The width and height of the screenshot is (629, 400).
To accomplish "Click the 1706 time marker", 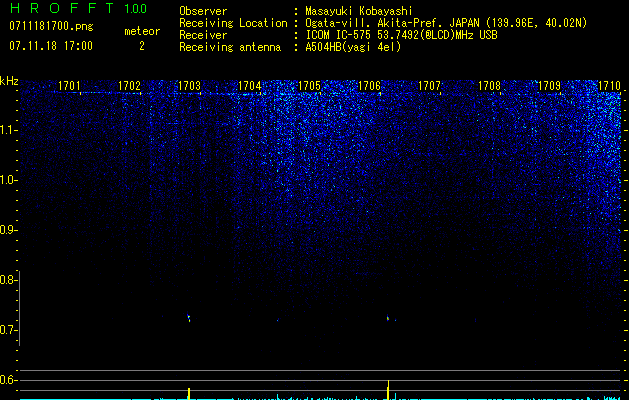I will tap(369, 86).
